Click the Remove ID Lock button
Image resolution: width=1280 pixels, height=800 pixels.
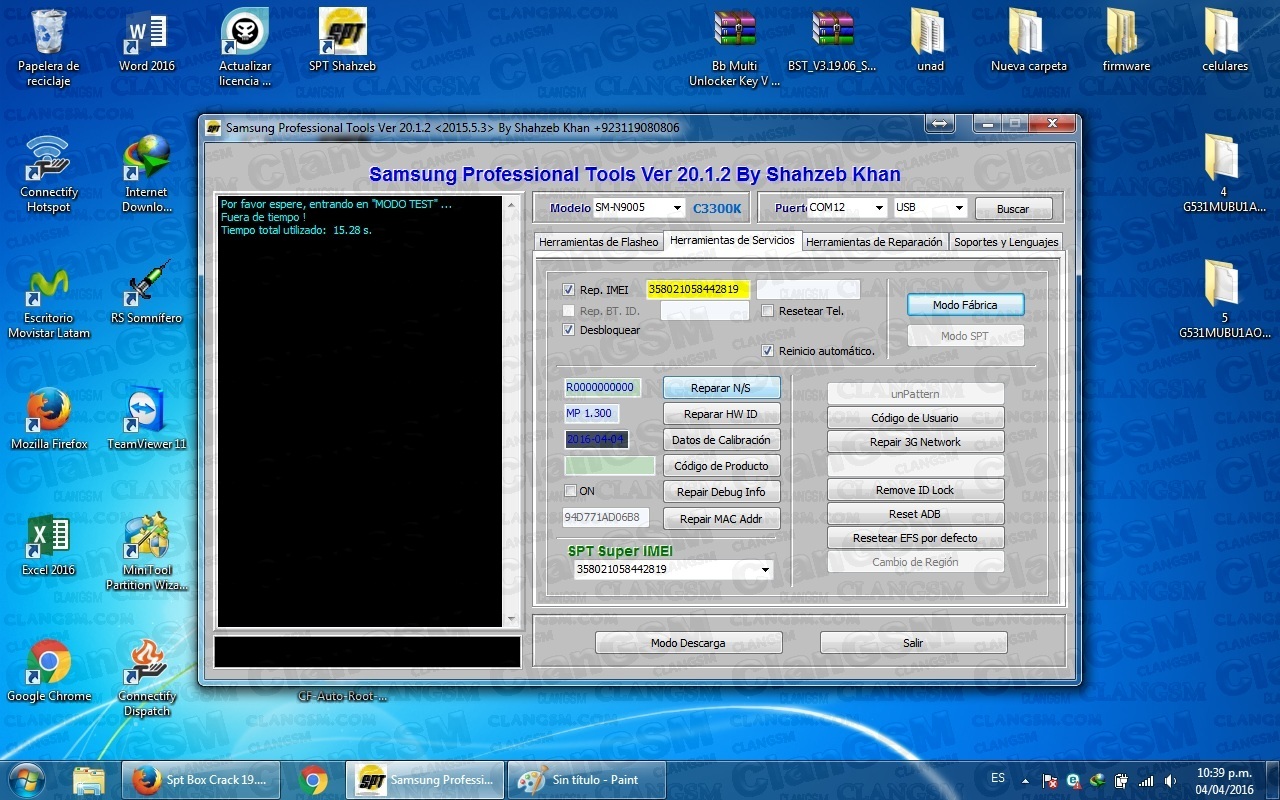pyautogui.click(x=915, y=490)
